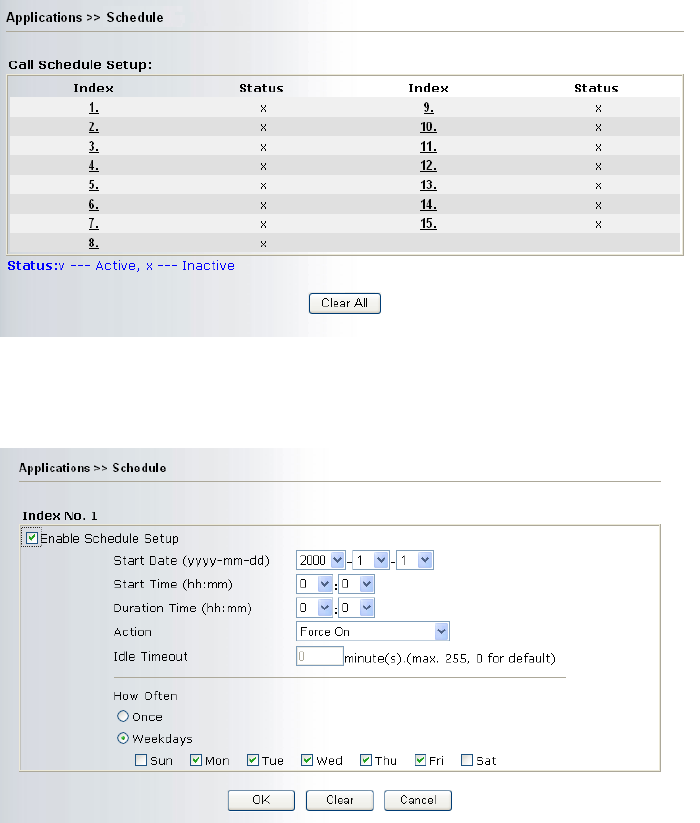Enable the Sun checkbox
The width and height of the screenshot is (700, 823).
pyautogui.click(x=141, y=761)
